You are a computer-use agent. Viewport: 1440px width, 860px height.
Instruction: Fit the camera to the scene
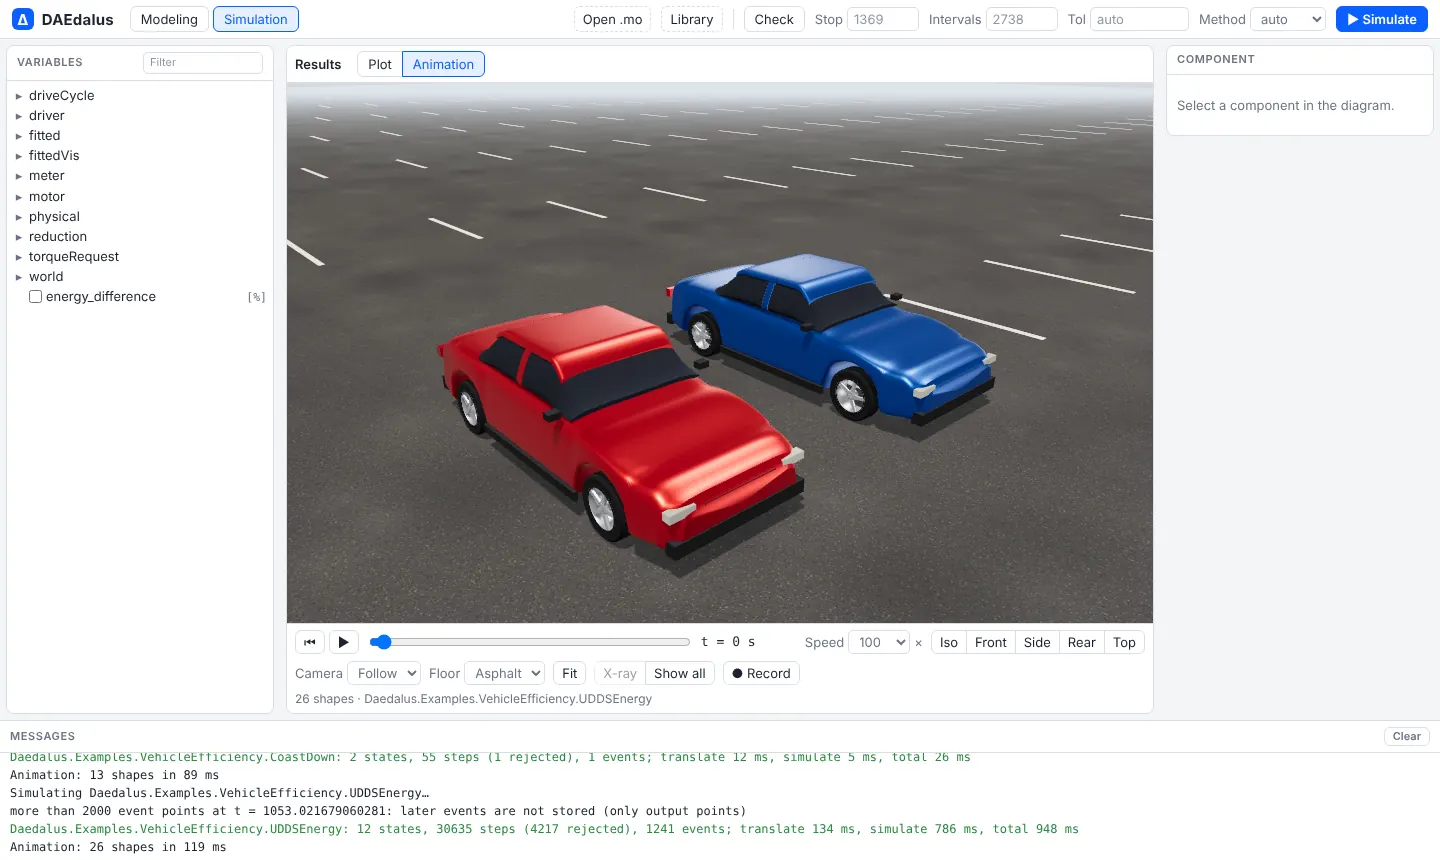[570, 673]
